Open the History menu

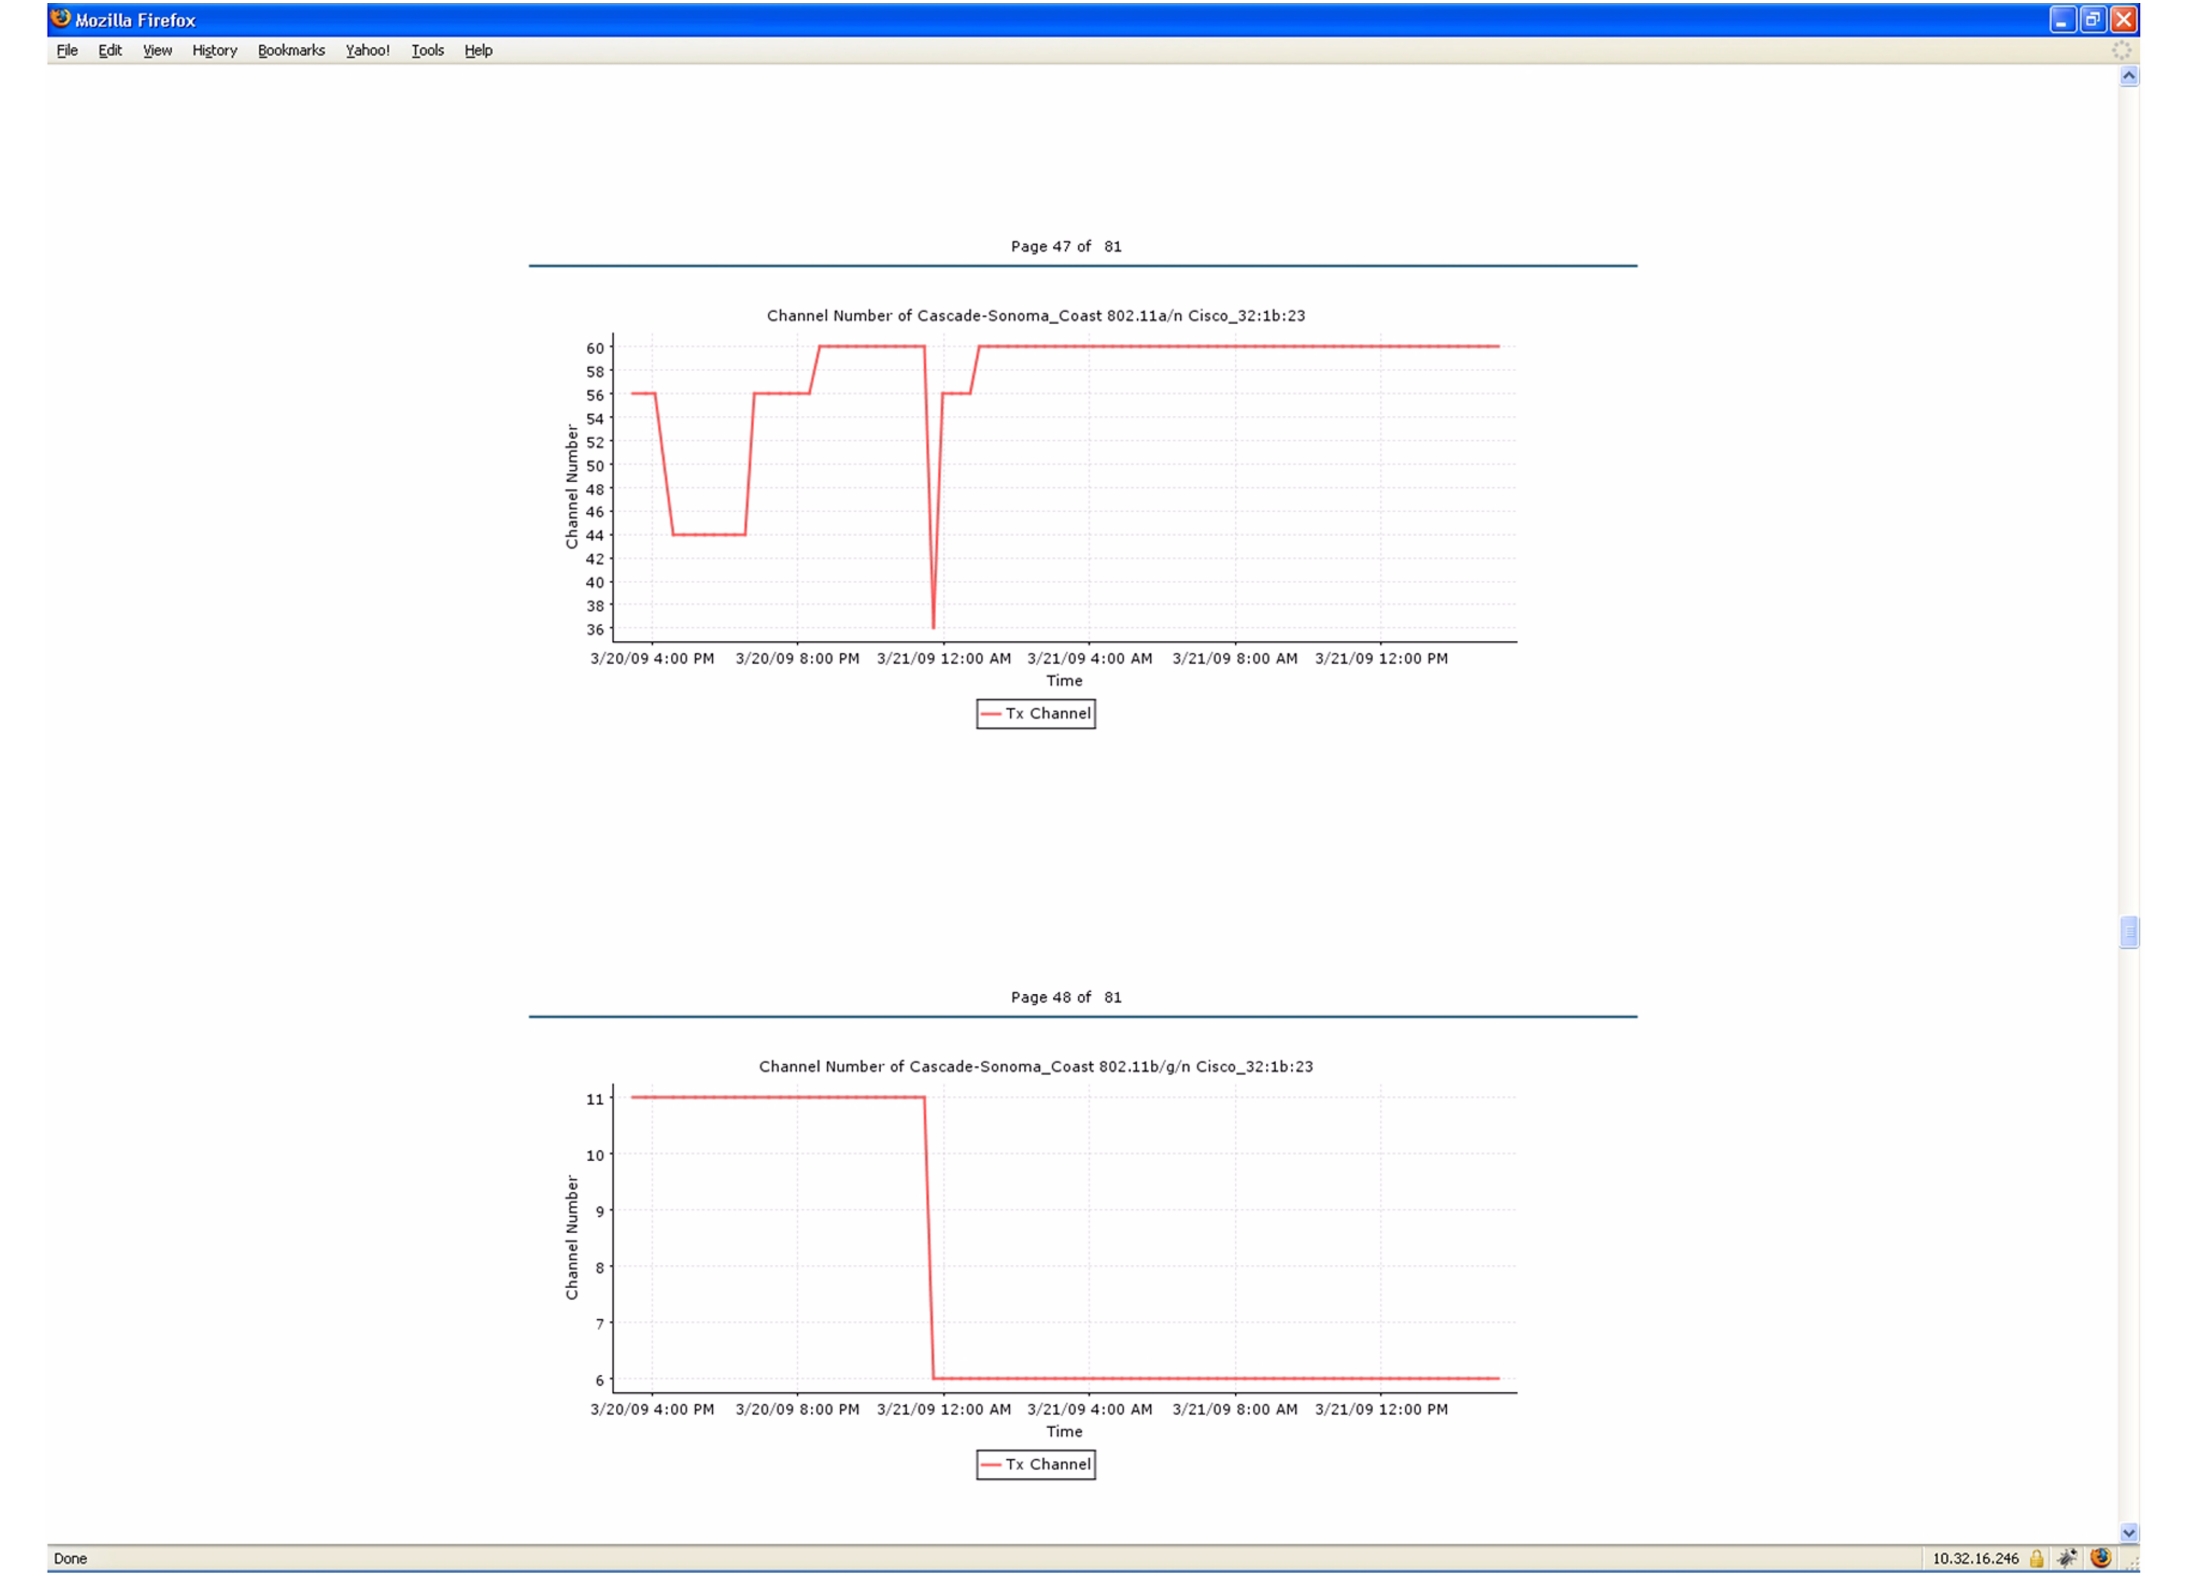pyautogui.click(x=214, y=51)
